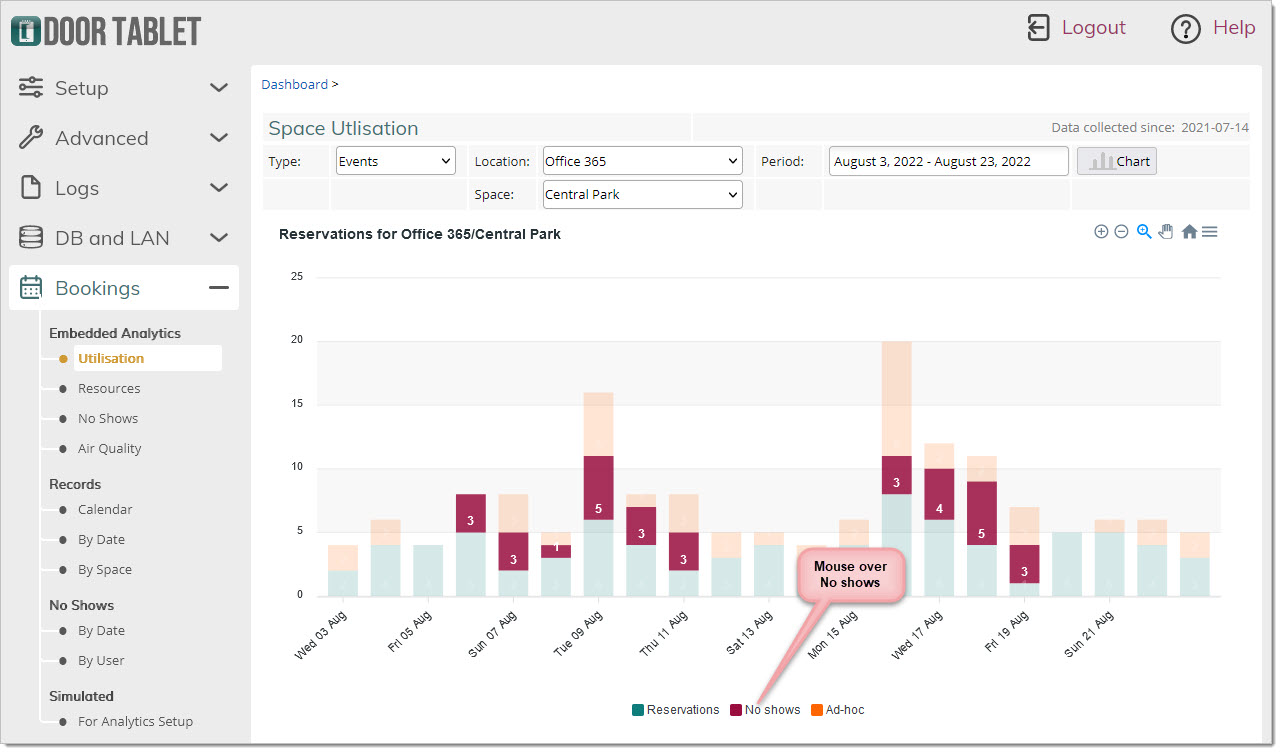
Task: Click the Logs document icon
Action: coord(31,188)
